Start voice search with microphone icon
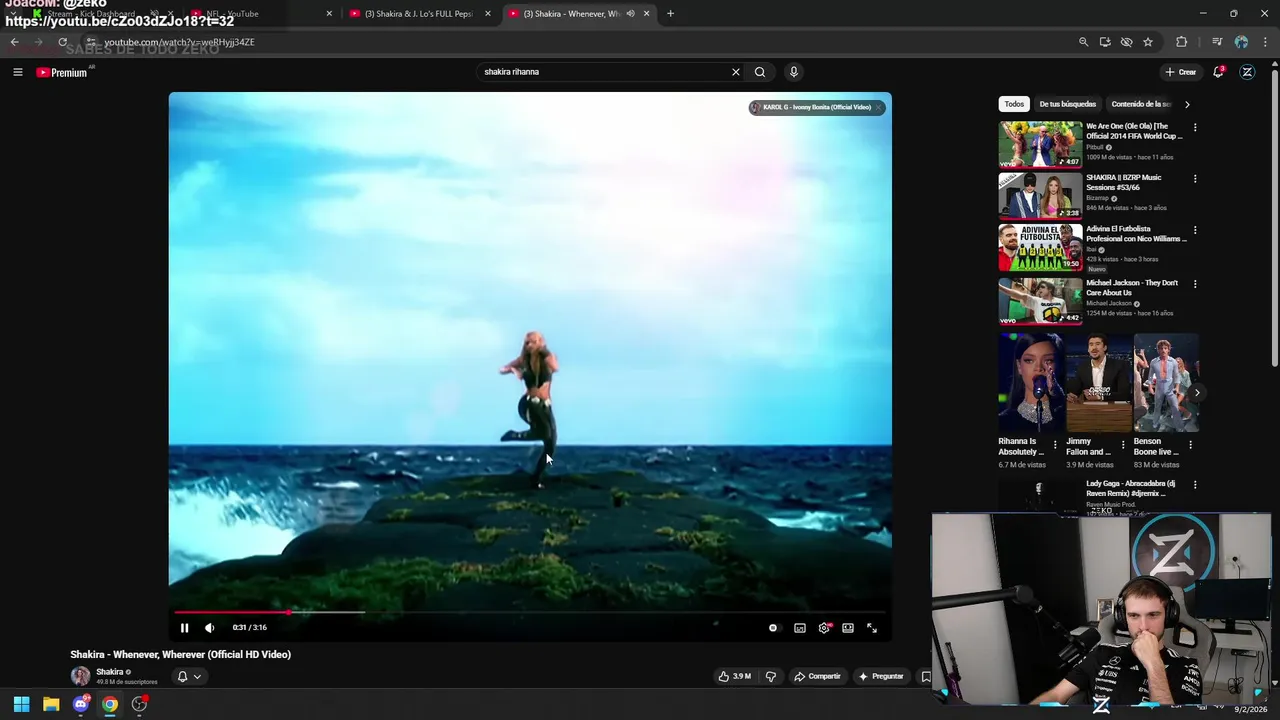Viewport: 1280px width, 720px height. click(794, 72)
